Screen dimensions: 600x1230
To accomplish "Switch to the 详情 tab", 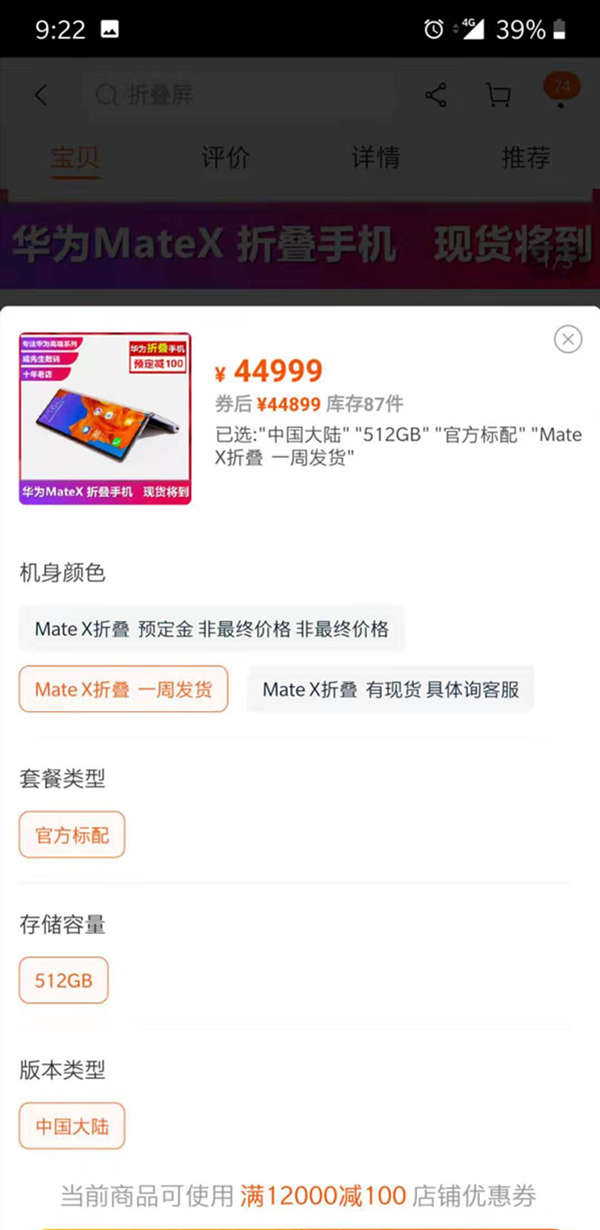I will (x=376, y=158).
